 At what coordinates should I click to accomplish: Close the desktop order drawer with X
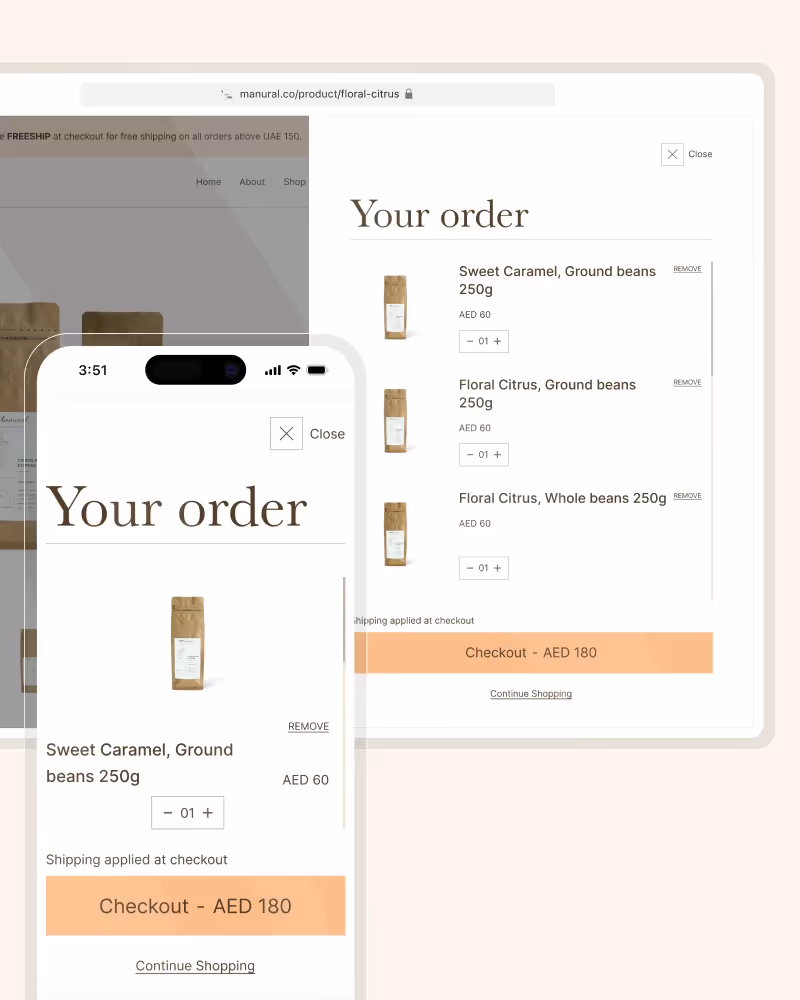[x=672, y=154]
